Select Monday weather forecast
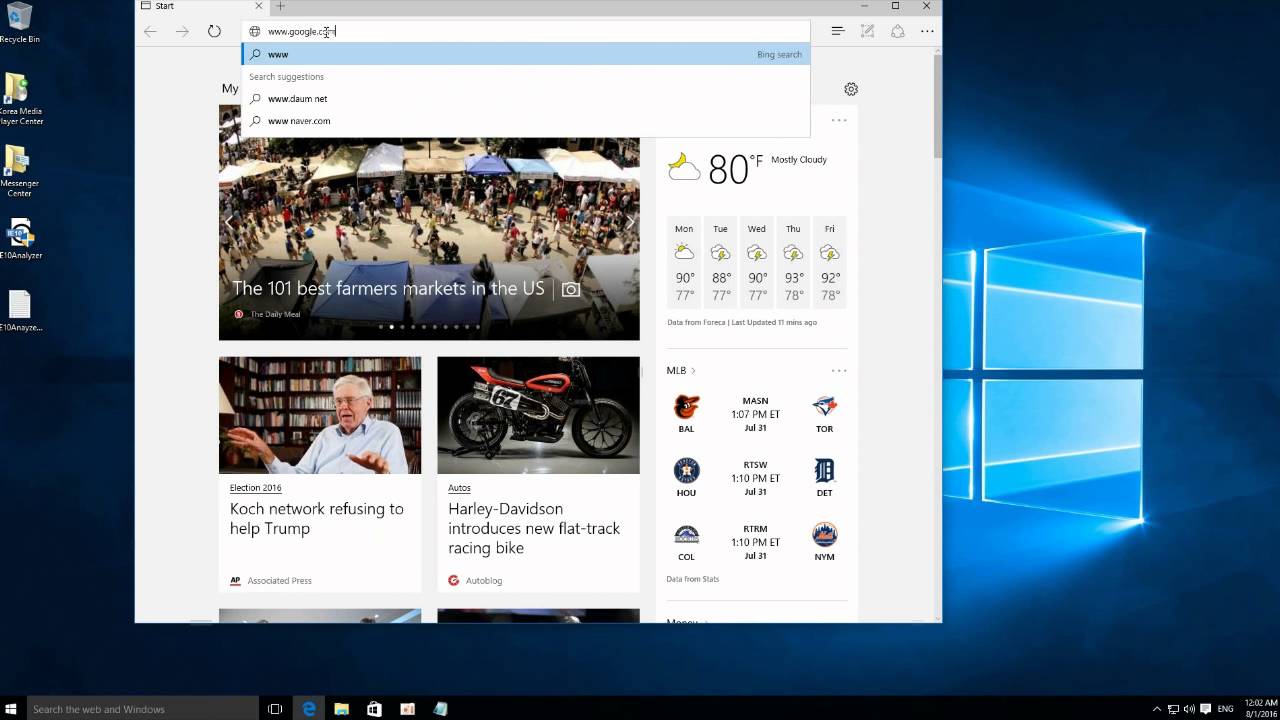This screenshot has width=1280, height=720. click(x=684, y=262)
